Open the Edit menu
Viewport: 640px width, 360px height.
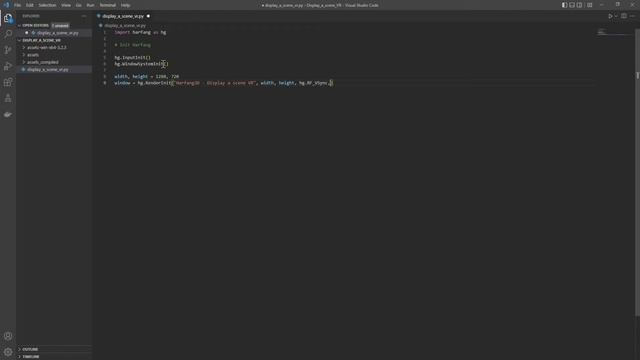[x=30, y=5]
